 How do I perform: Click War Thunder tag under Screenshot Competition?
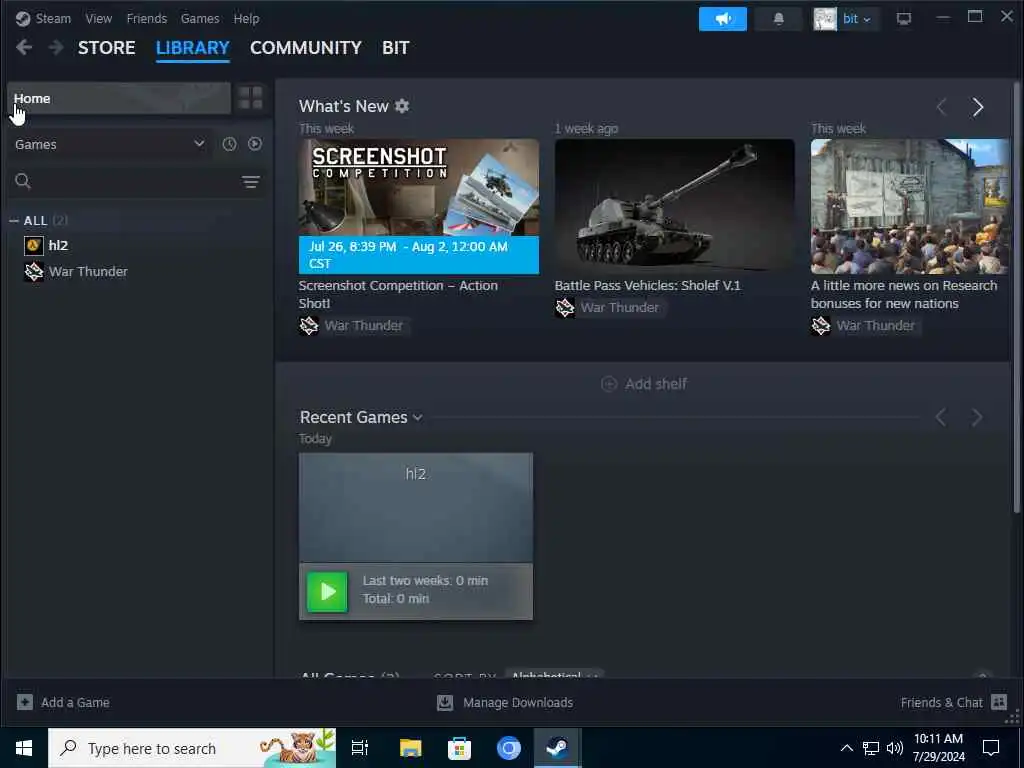pos(353,325)
